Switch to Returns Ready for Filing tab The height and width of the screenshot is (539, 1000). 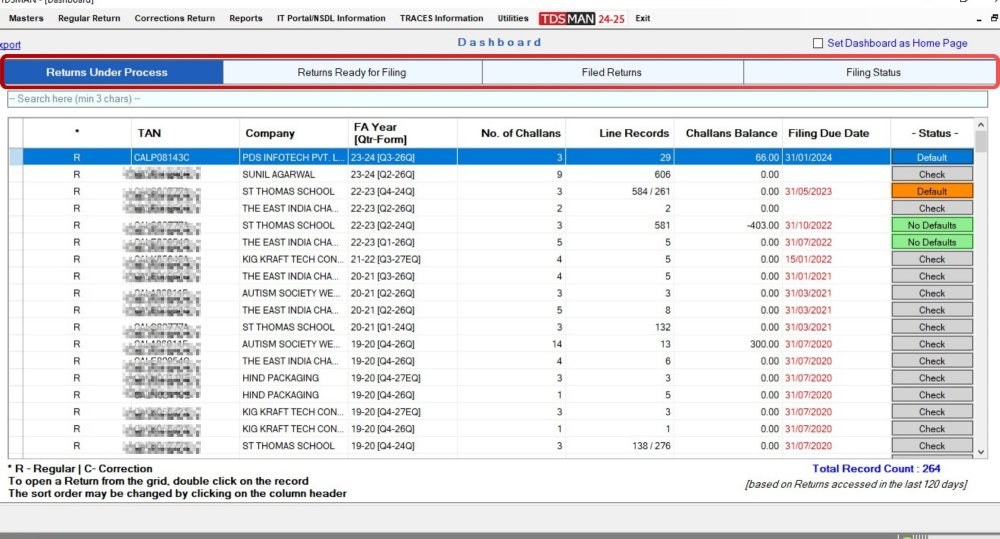click(x=352, y=72)
